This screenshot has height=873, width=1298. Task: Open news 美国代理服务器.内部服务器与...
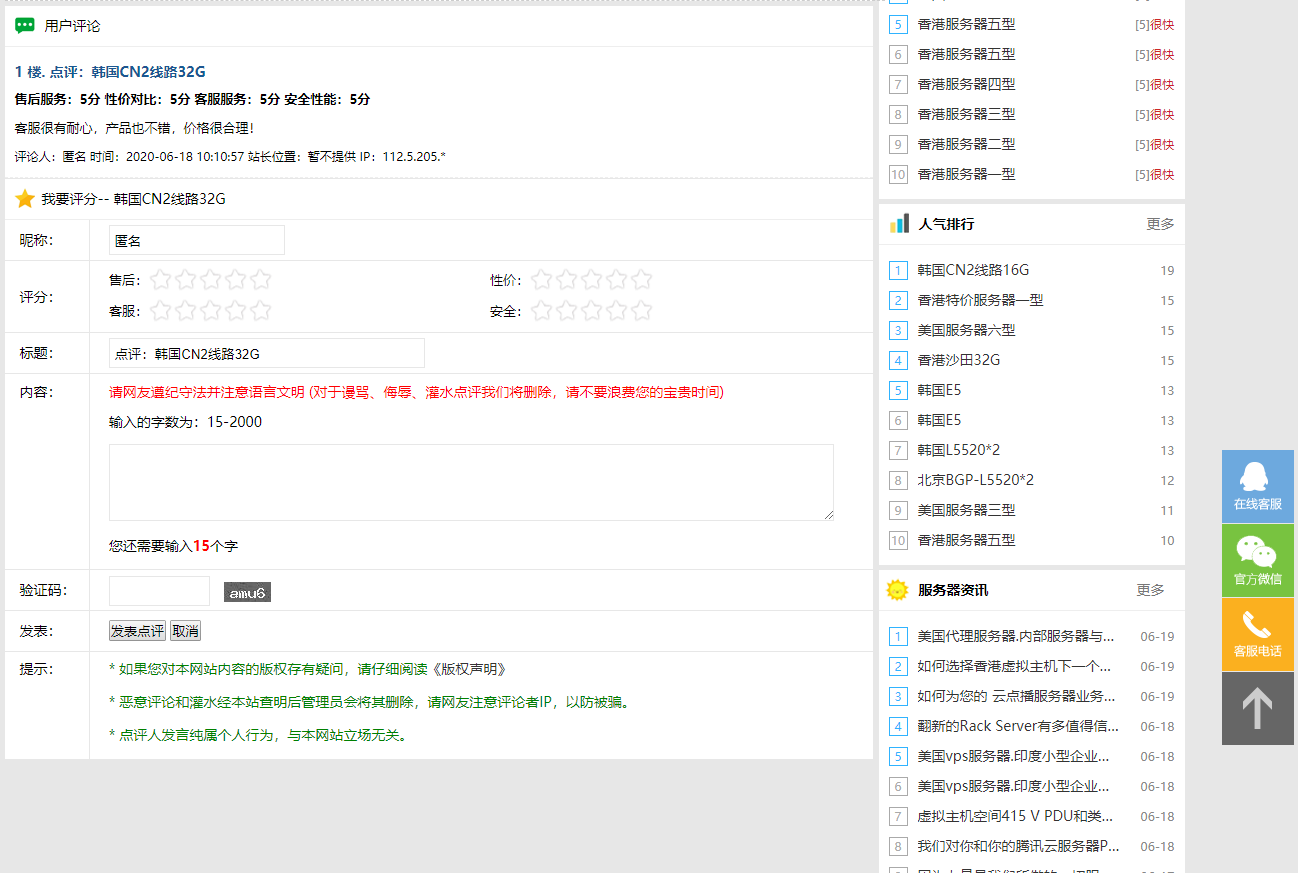(x=1016, y=636)
